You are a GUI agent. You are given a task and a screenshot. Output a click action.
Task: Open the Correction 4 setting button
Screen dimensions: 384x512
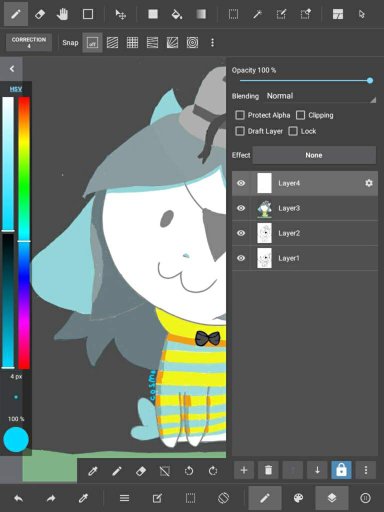click(29, 42)
